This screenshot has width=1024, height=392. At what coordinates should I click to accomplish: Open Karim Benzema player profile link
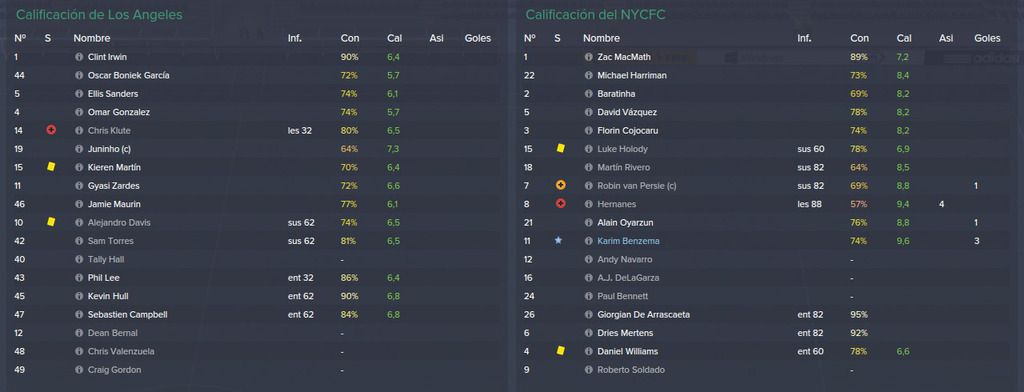(628, 241)
